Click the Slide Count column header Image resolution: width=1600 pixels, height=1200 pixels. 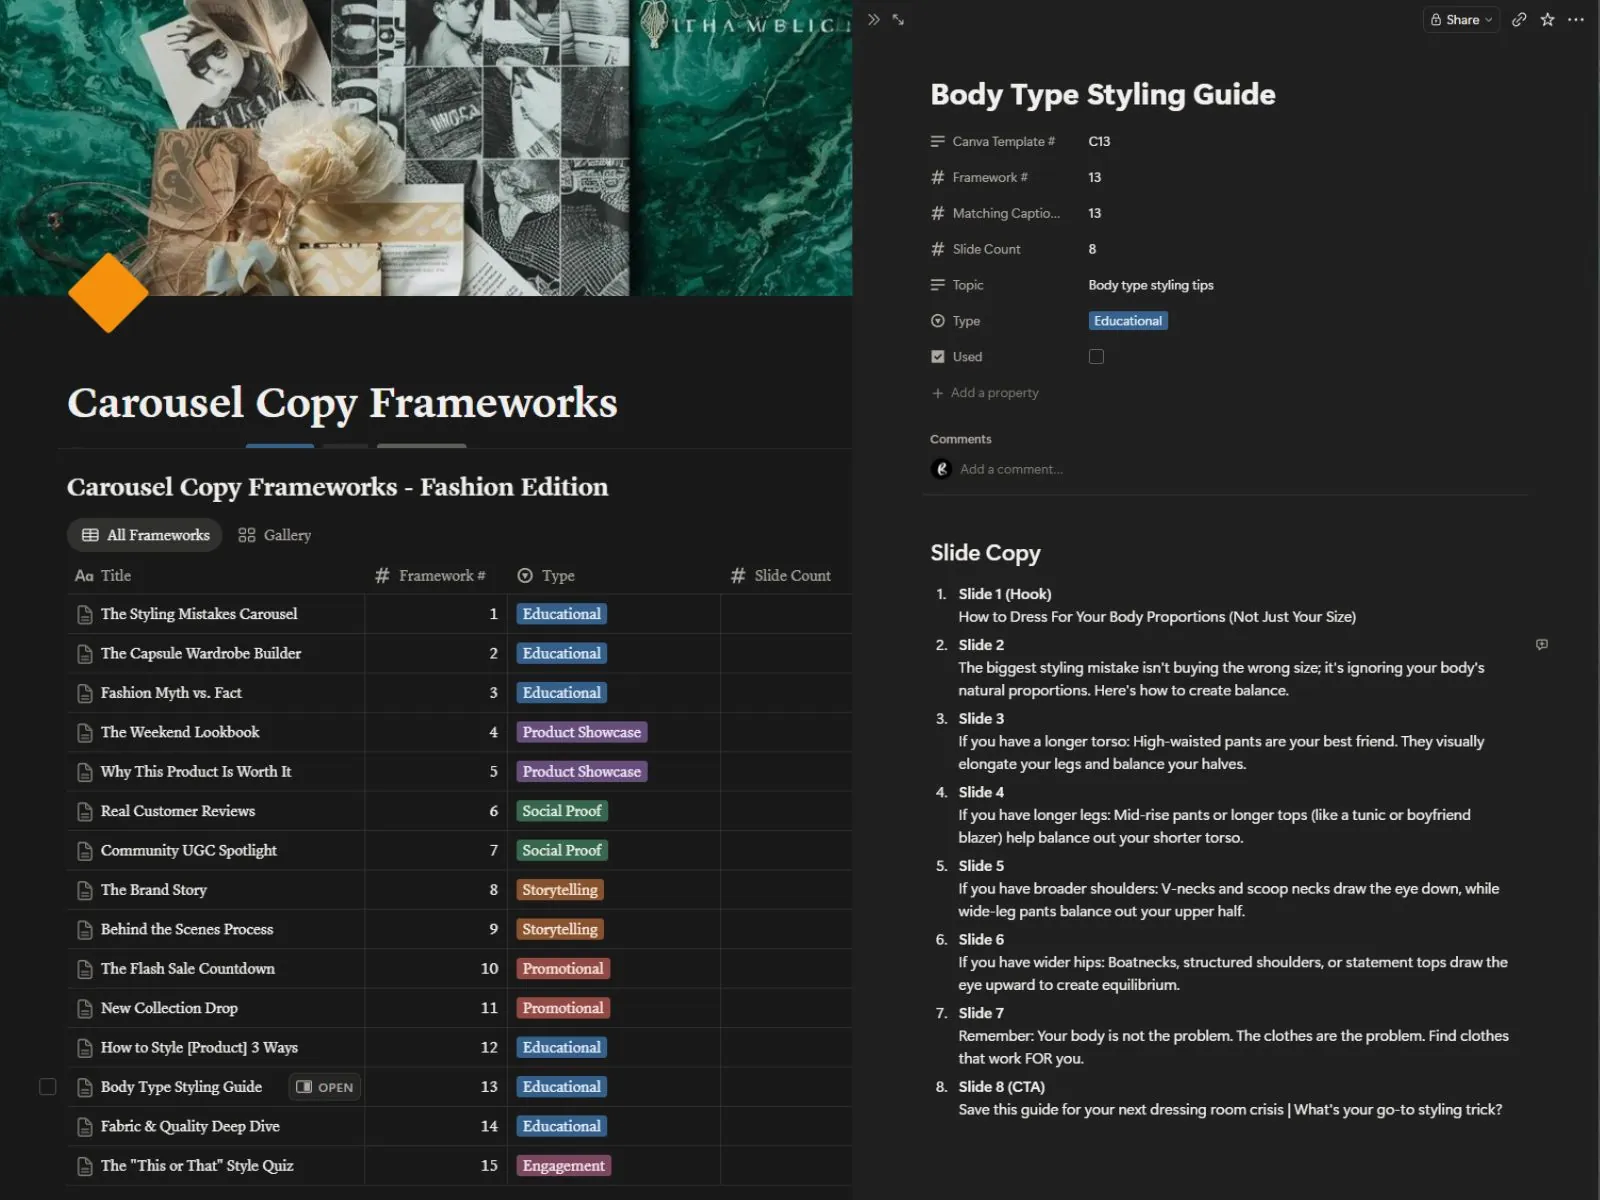click(x=781, y=576)
